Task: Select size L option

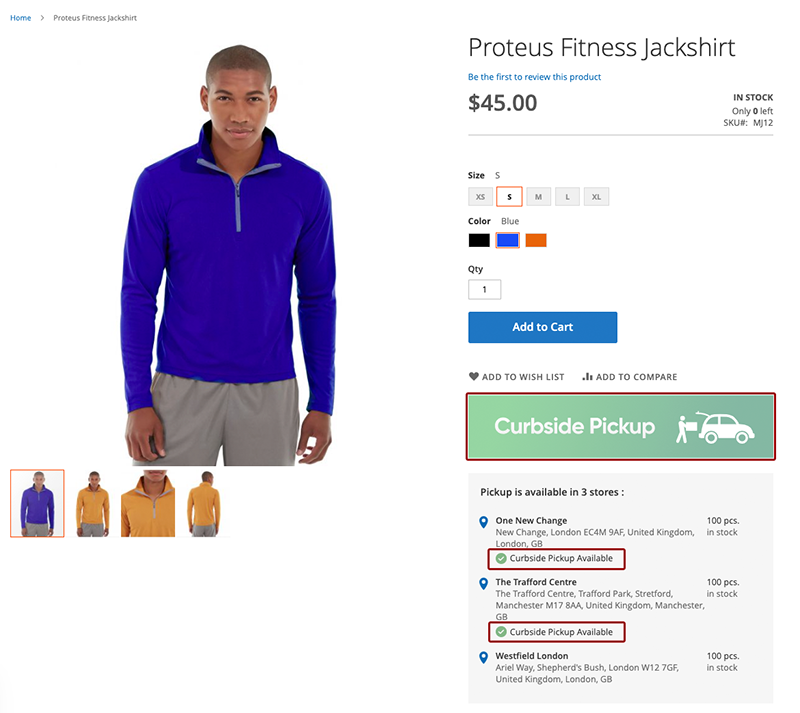Action: tap(567, 197)
